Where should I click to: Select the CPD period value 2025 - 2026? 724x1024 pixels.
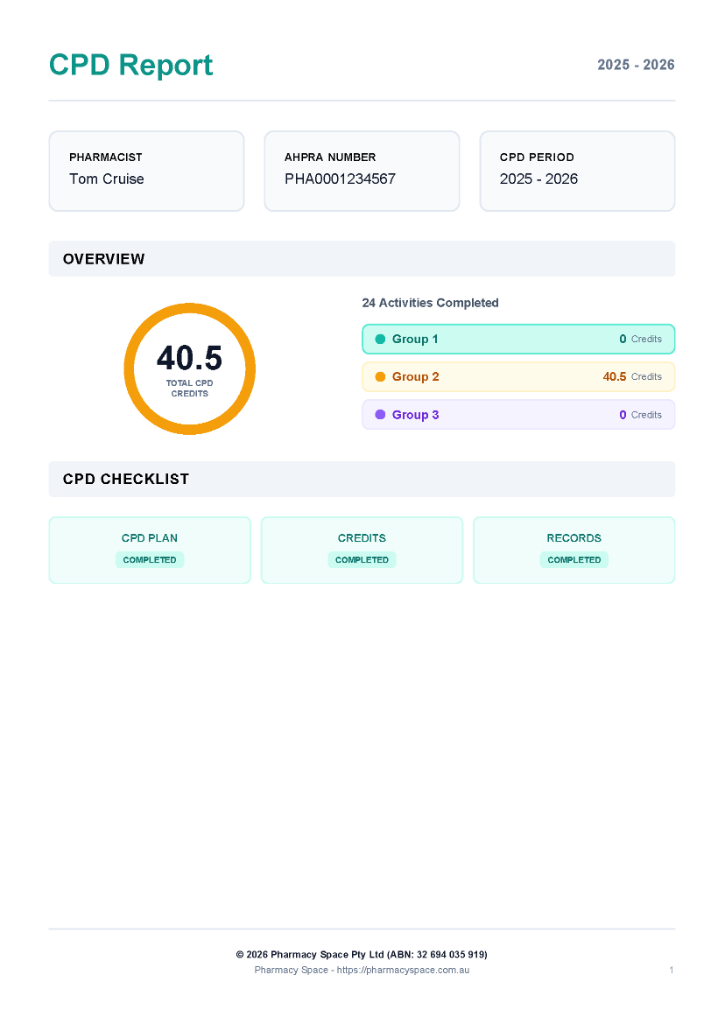coord(539,179)
